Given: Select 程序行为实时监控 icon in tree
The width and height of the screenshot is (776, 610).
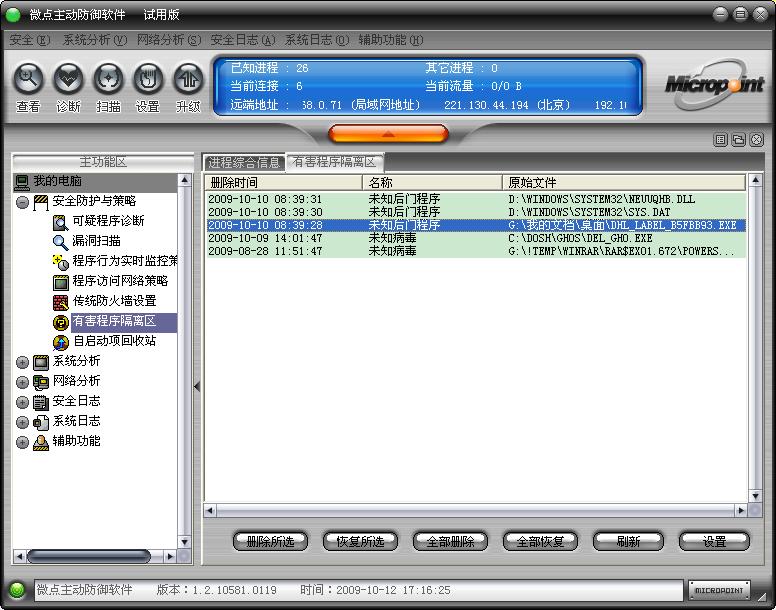Looking at the screenshot, I should 60,262.
